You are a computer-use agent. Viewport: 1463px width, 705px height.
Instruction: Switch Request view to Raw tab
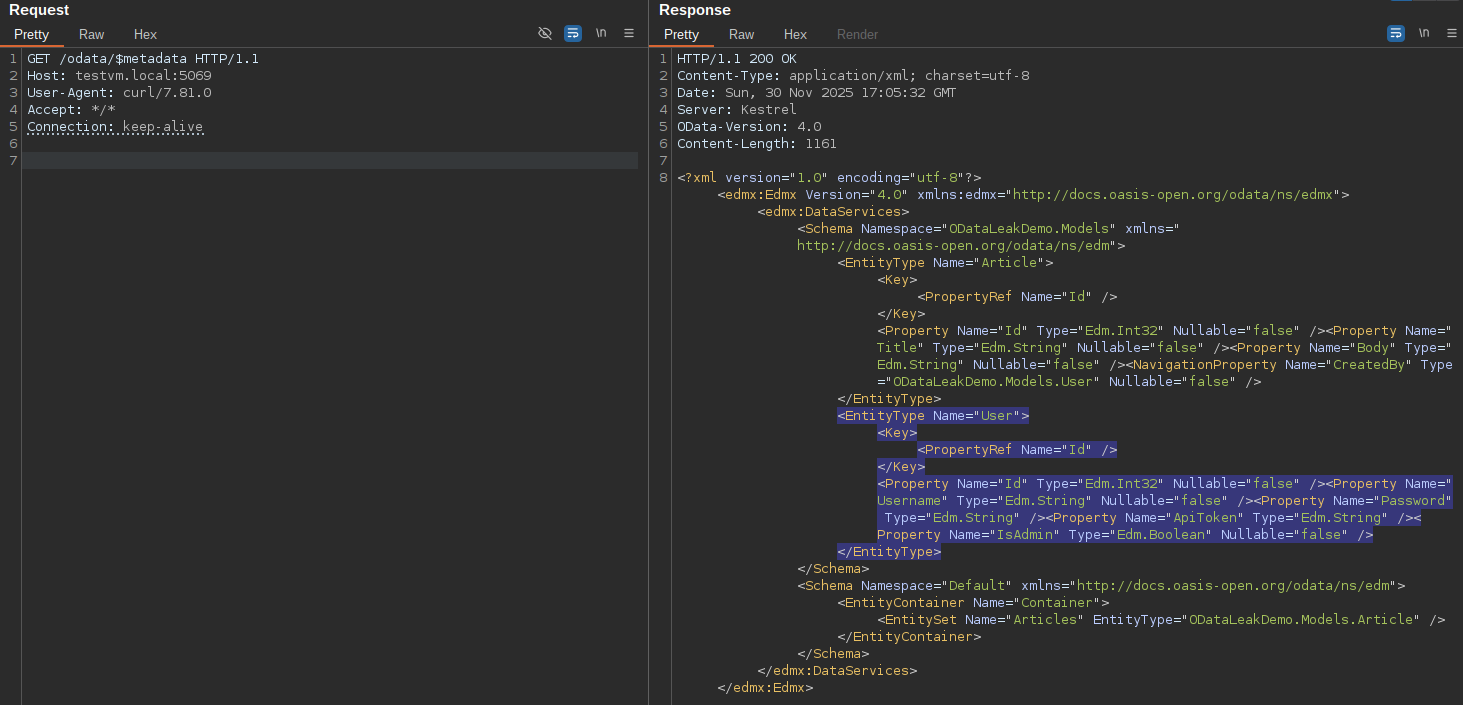coord(92,34)
